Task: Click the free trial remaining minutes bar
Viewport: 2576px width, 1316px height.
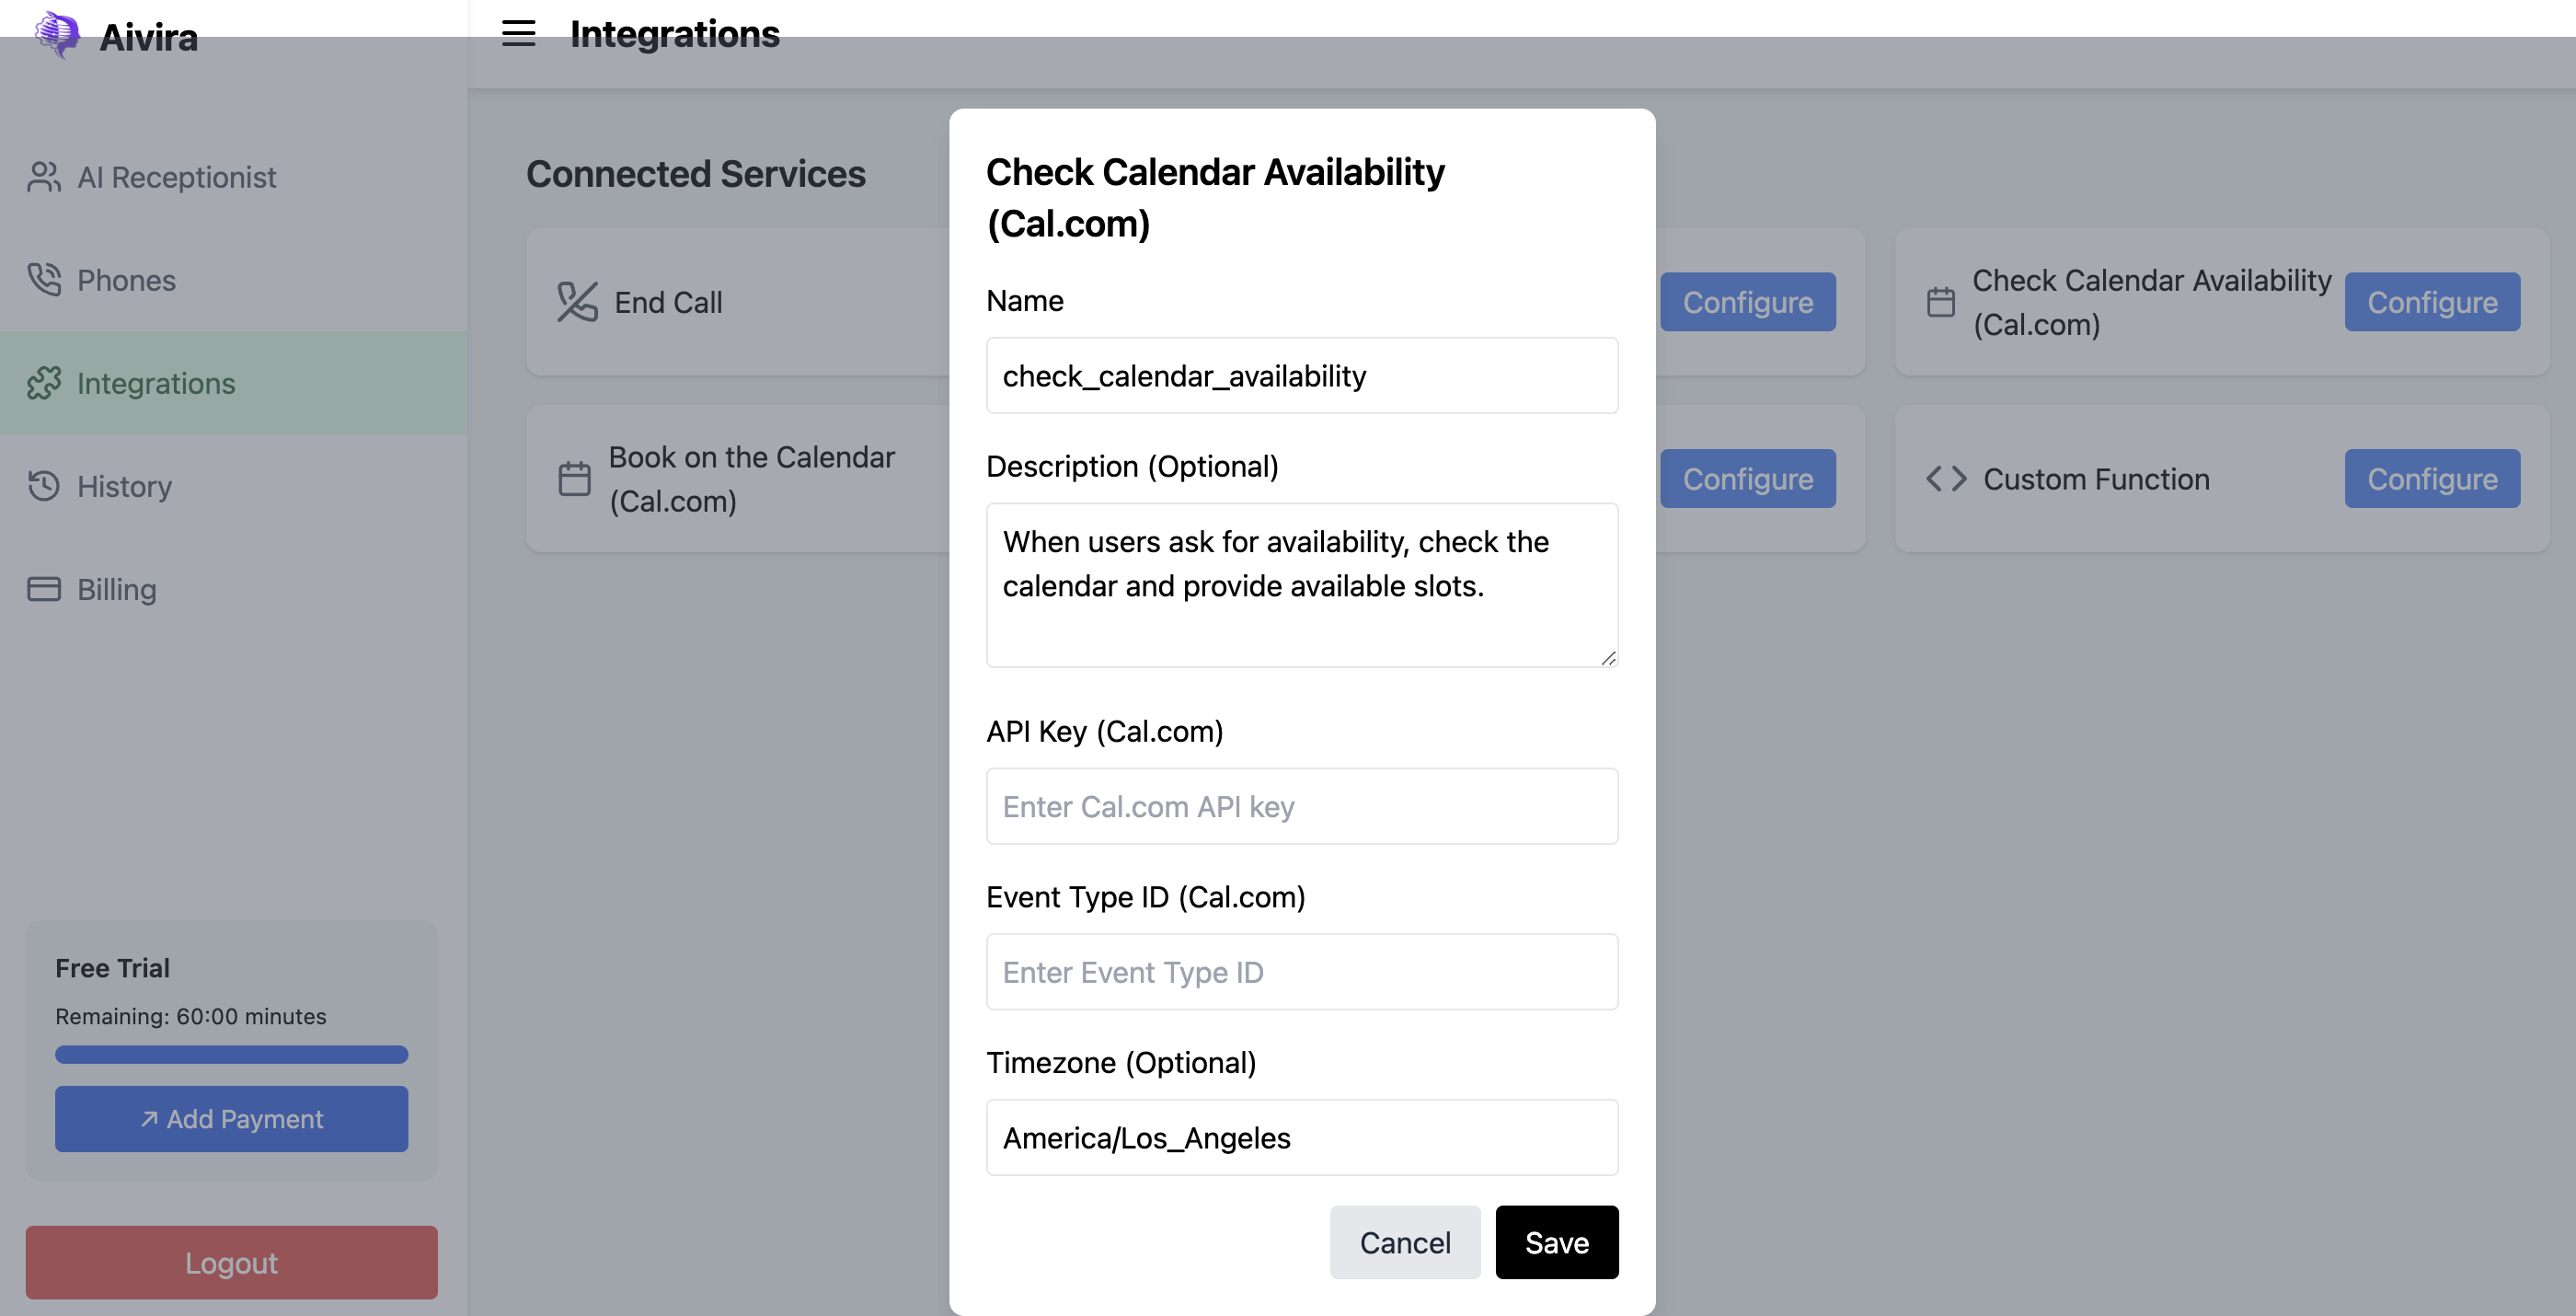Action: coord(231,1054)
